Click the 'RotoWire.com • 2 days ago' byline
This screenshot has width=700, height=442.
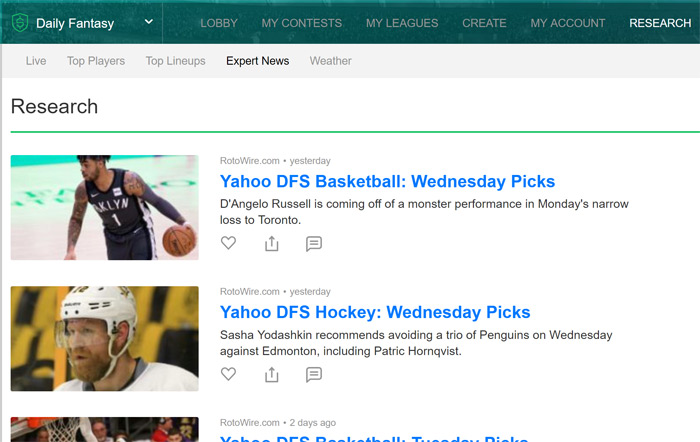pos(278,422)
